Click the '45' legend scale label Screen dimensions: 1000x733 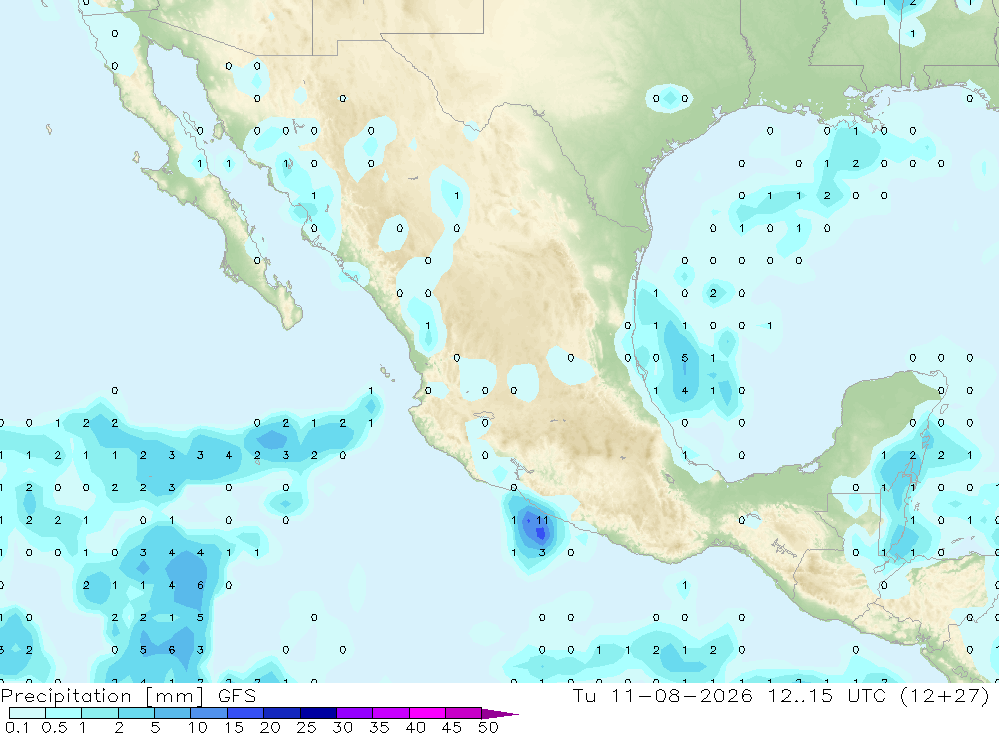pyautogui.click(x=452, y=727)
